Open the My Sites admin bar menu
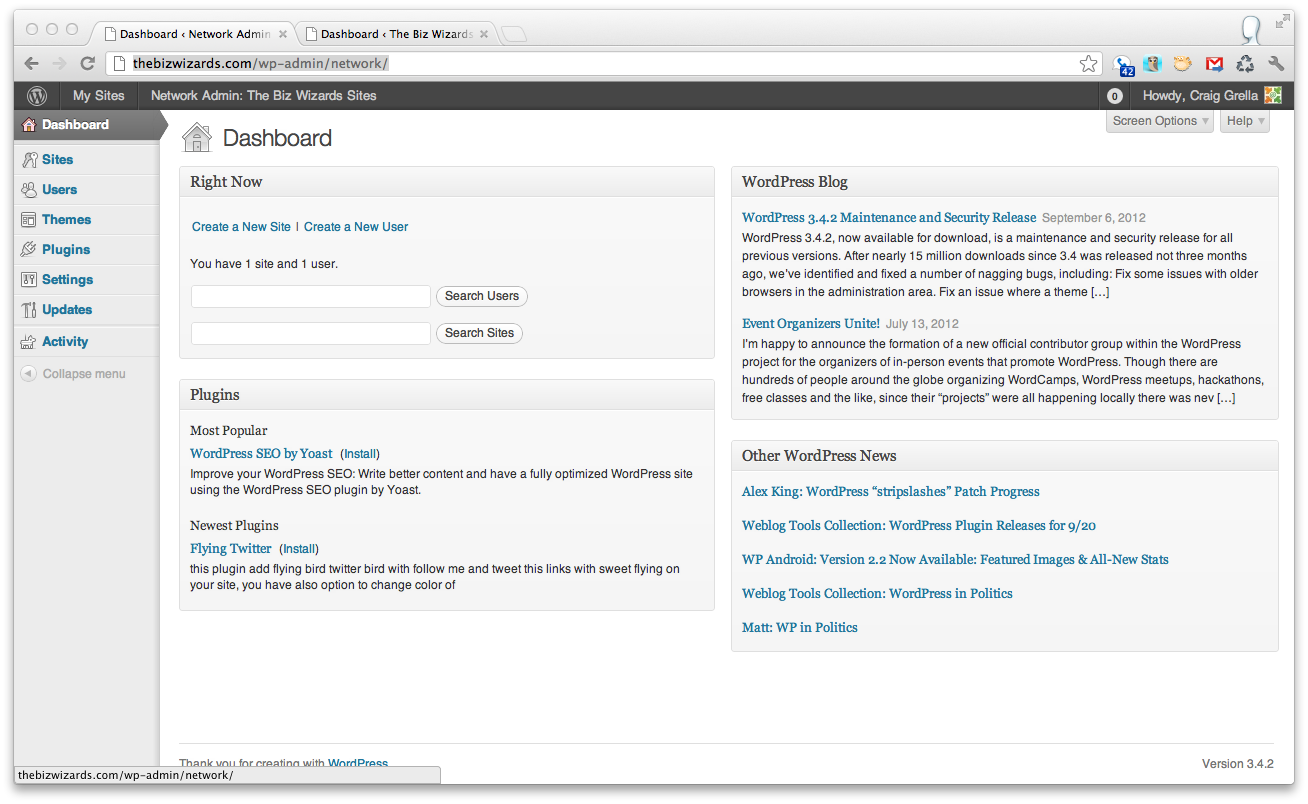Image resolution: width=1308 pixels, height=804 pixels. click(99, 96)
